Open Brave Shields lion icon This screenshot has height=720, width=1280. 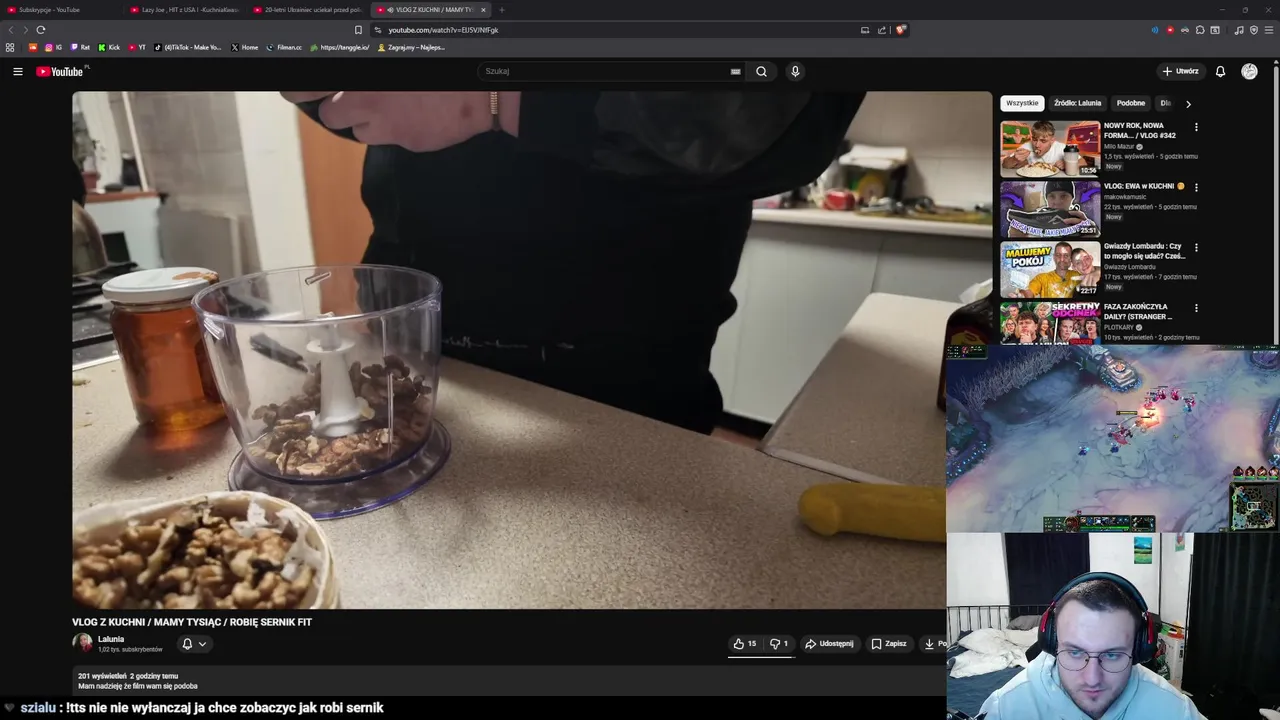[x=900, y=30]
